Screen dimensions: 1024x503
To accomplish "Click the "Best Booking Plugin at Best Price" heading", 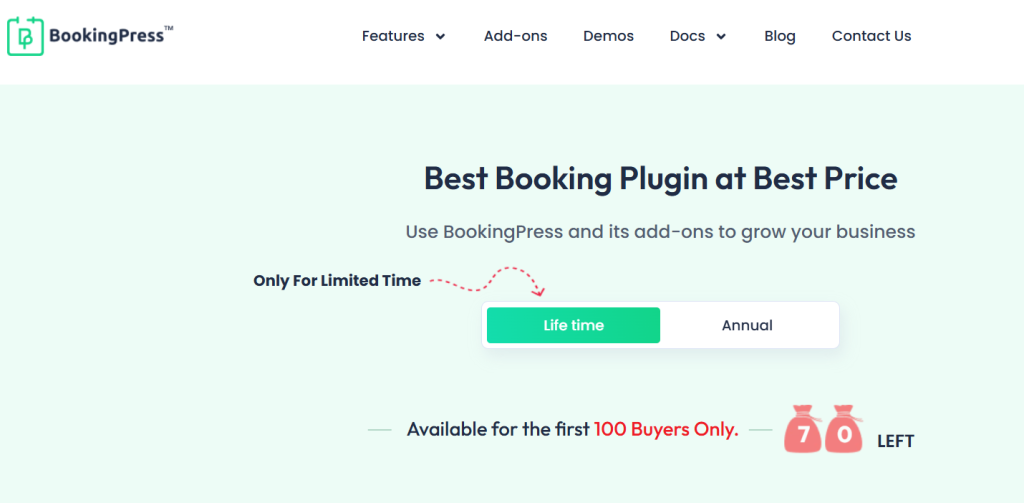I will [660, 178].
